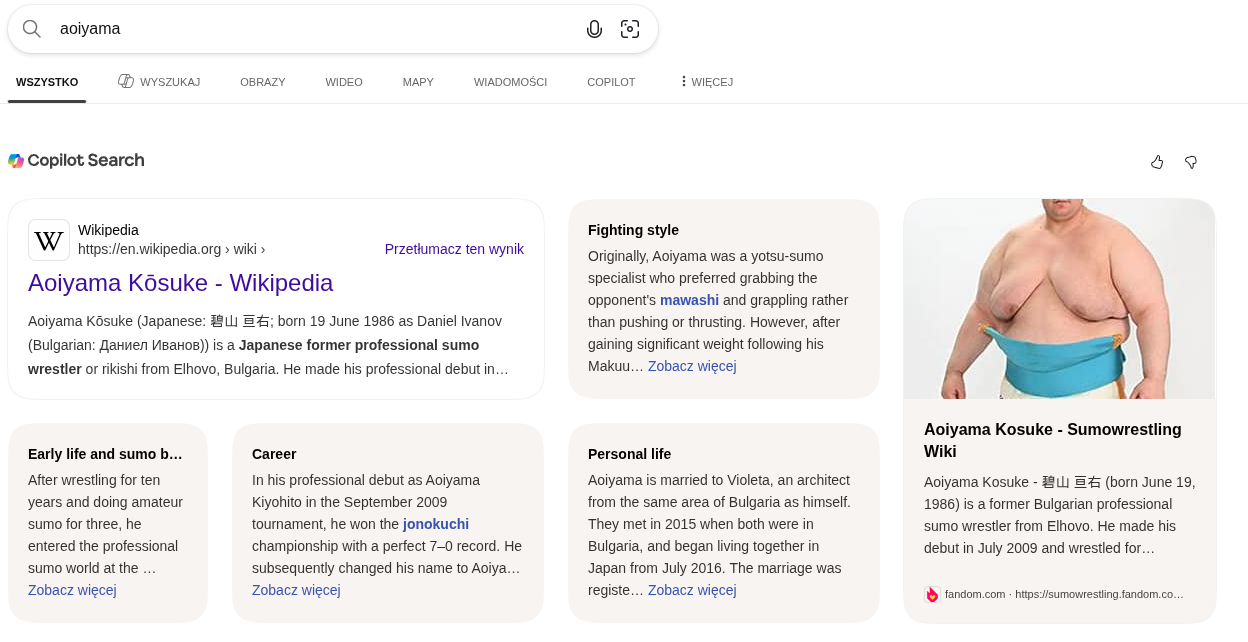Expand Career card with Zobacz więcej

coord(296,590)
